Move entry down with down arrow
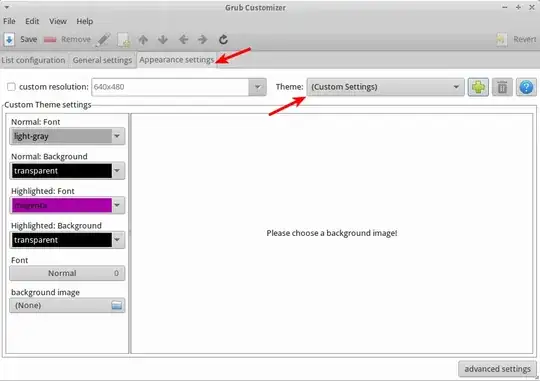Viewport: 540px width, 381px height. [x=163, y=40]
